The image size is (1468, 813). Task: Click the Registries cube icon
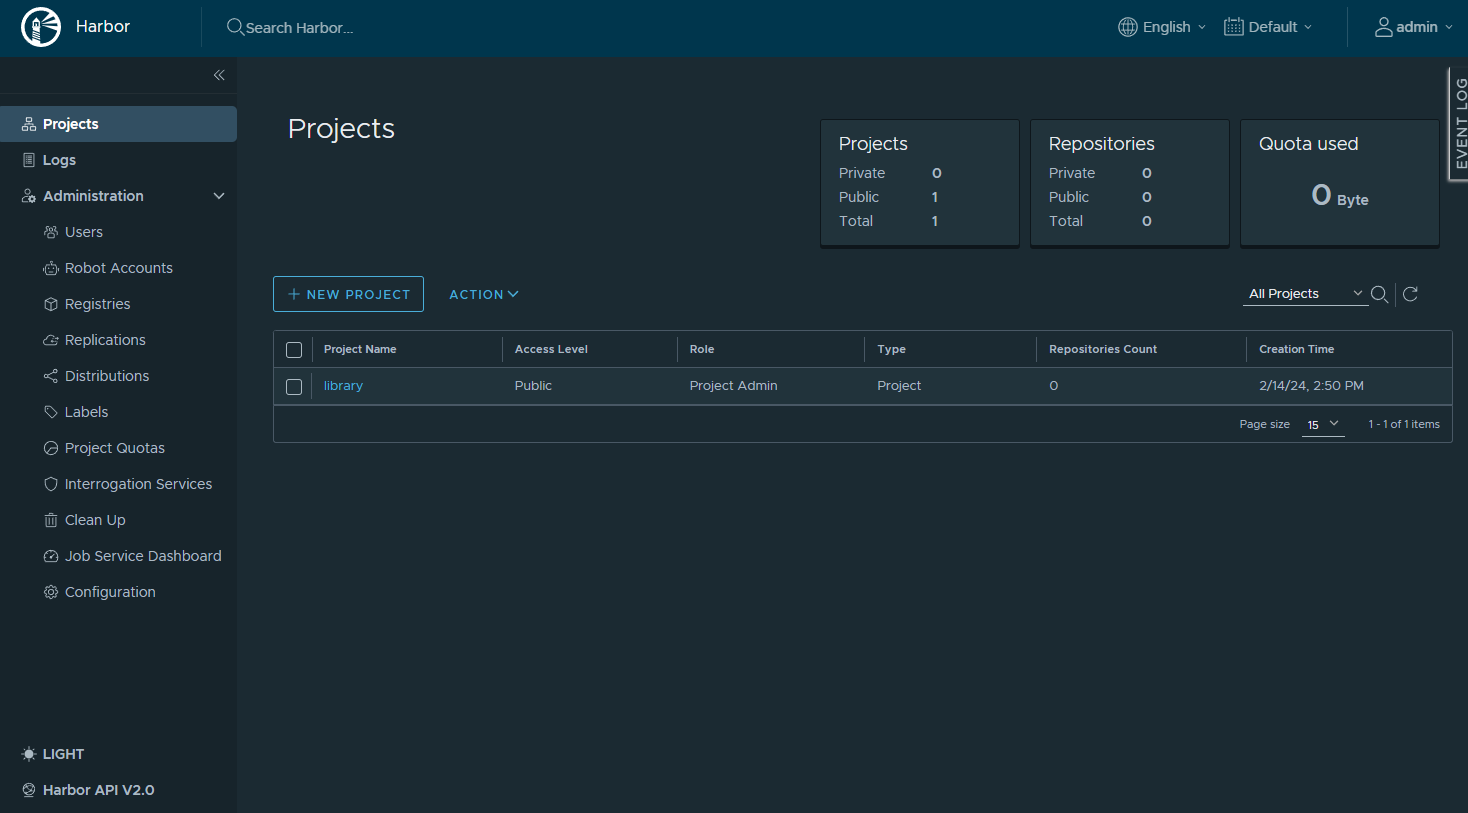pyautogui.click(x=51, y=304)
